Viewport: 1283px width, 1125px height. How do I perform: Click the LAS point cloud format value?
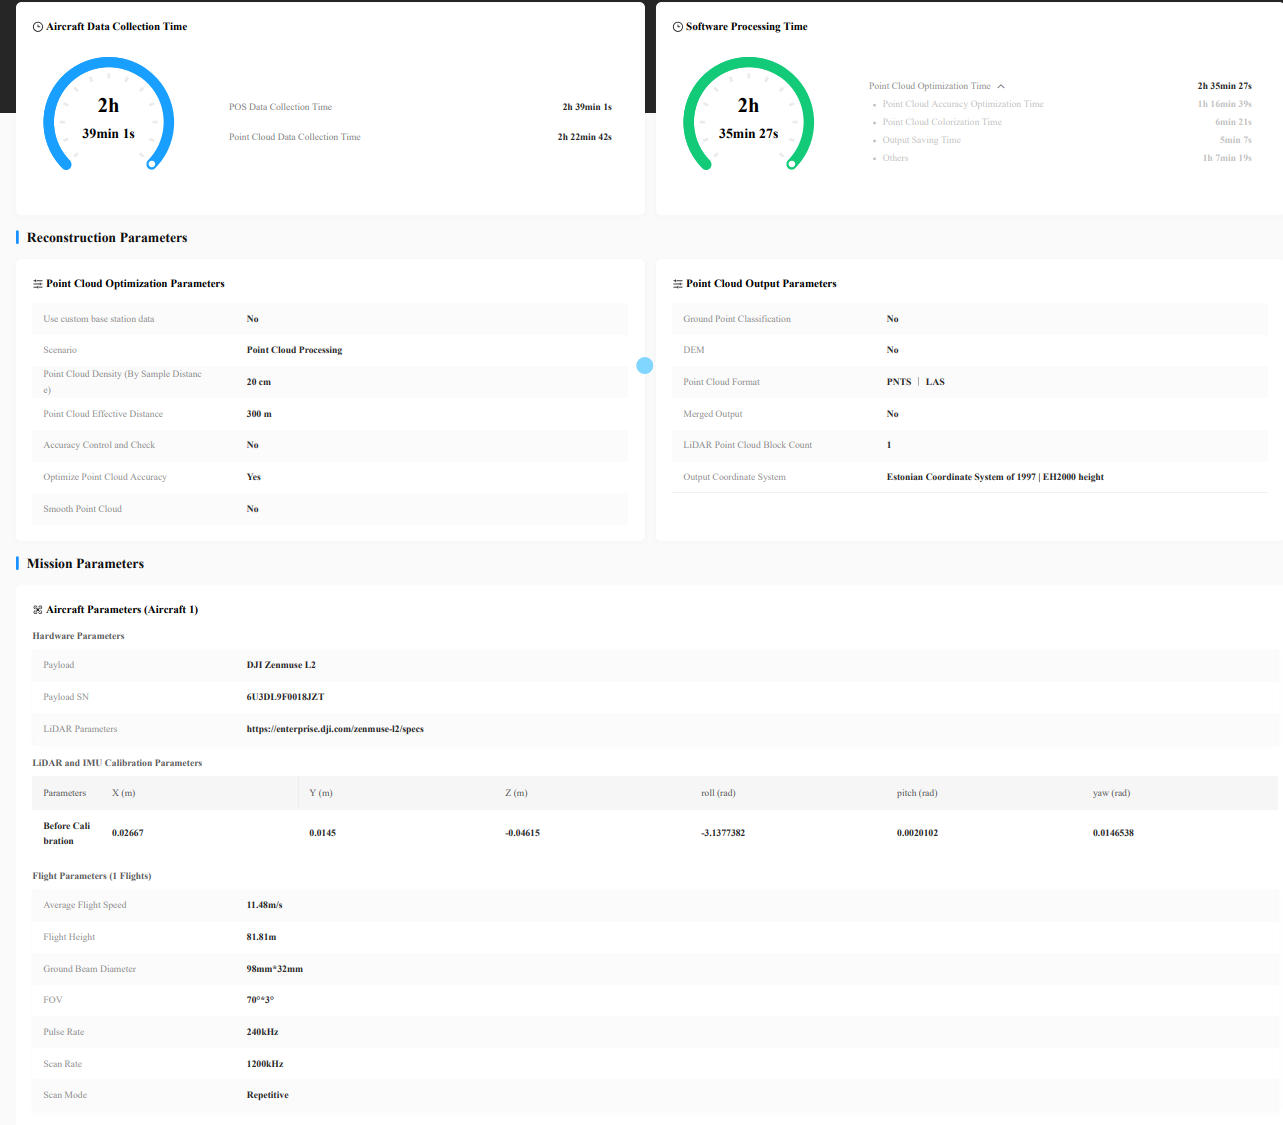tap(935, 382)
